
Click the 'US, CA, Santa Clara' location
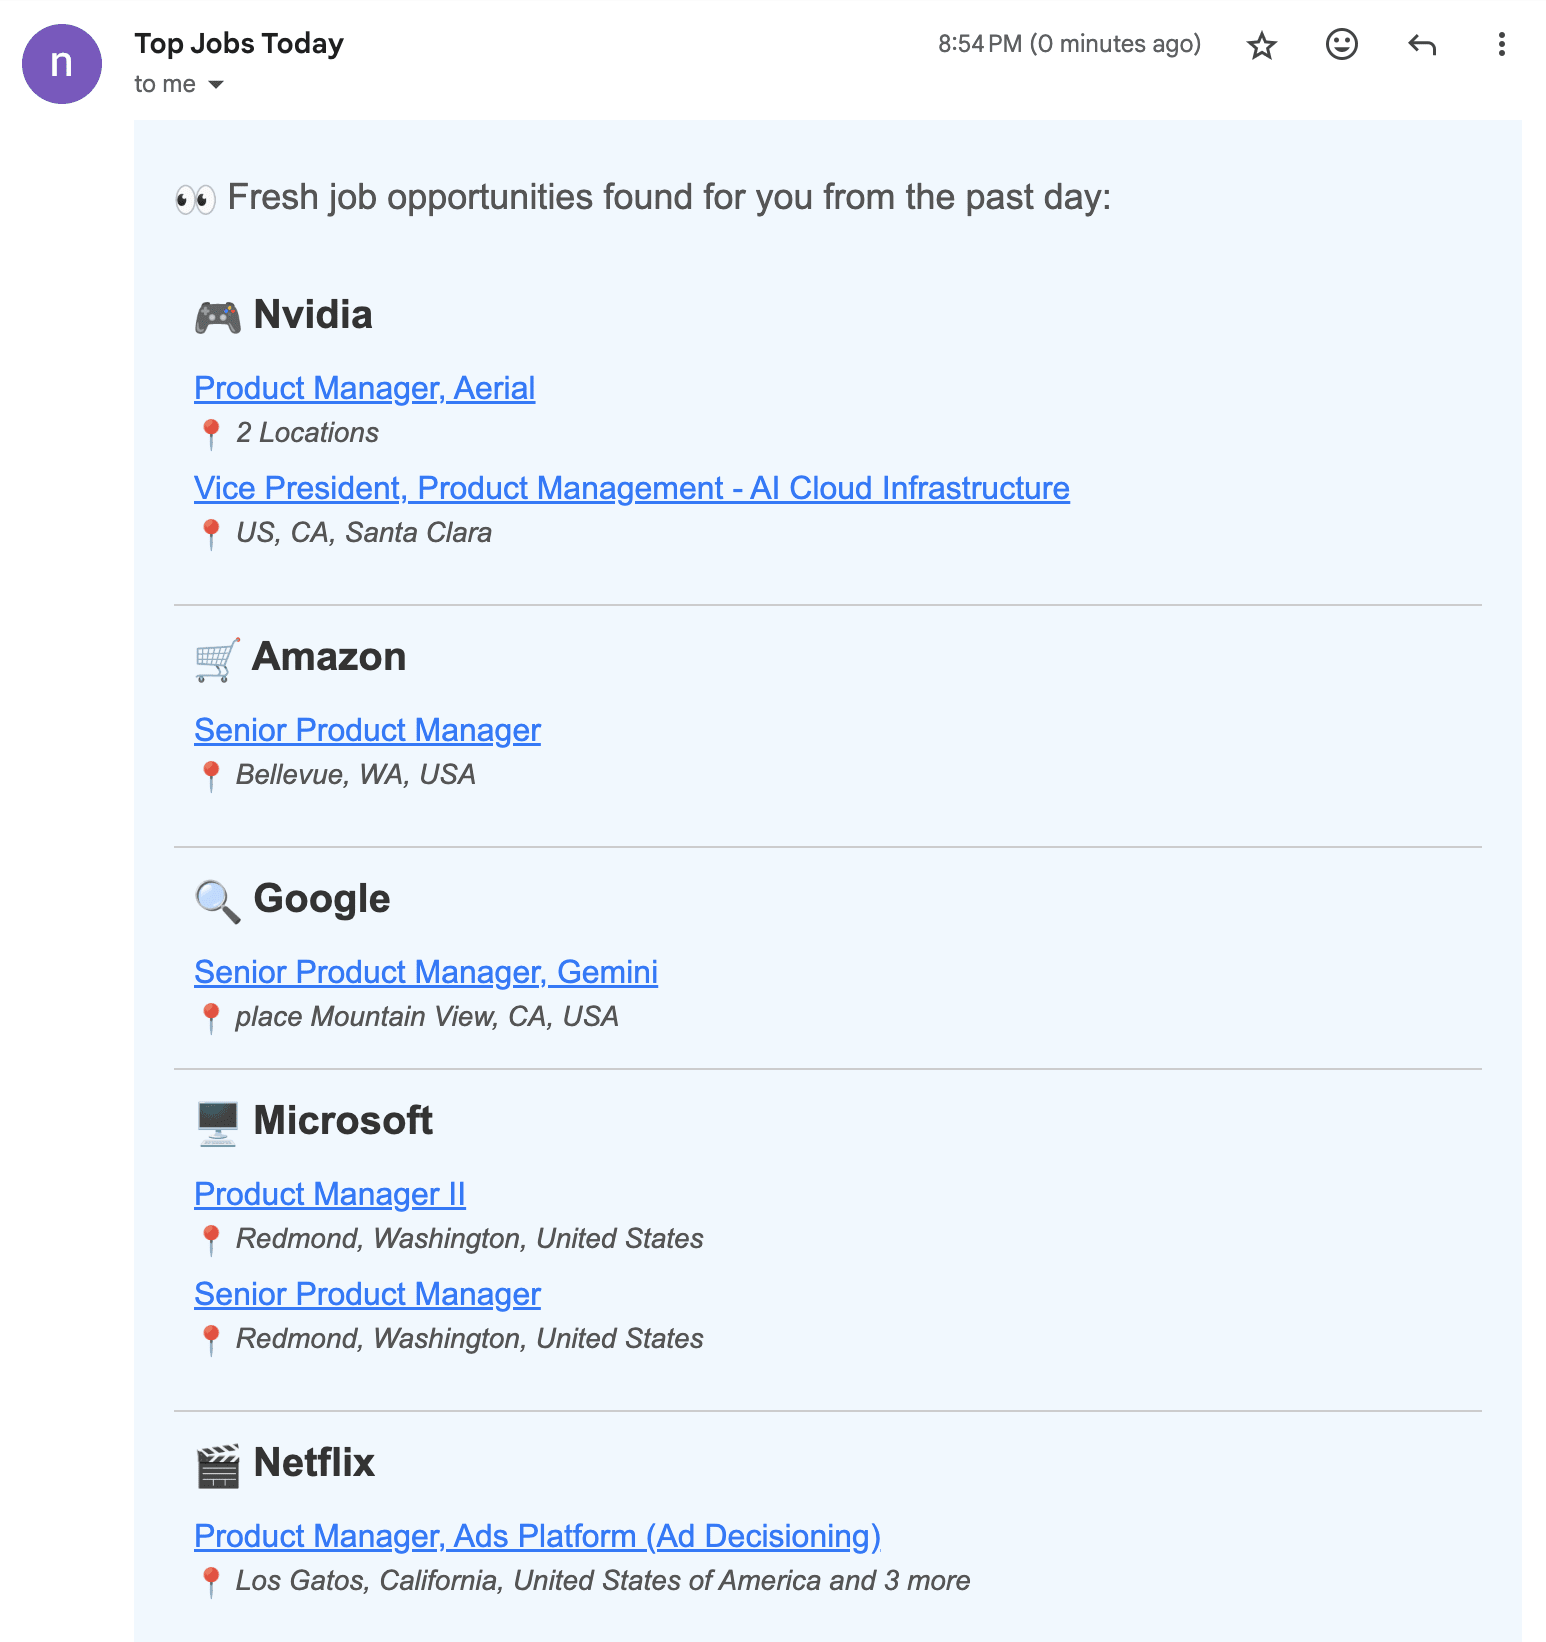(x=364, y=533)
